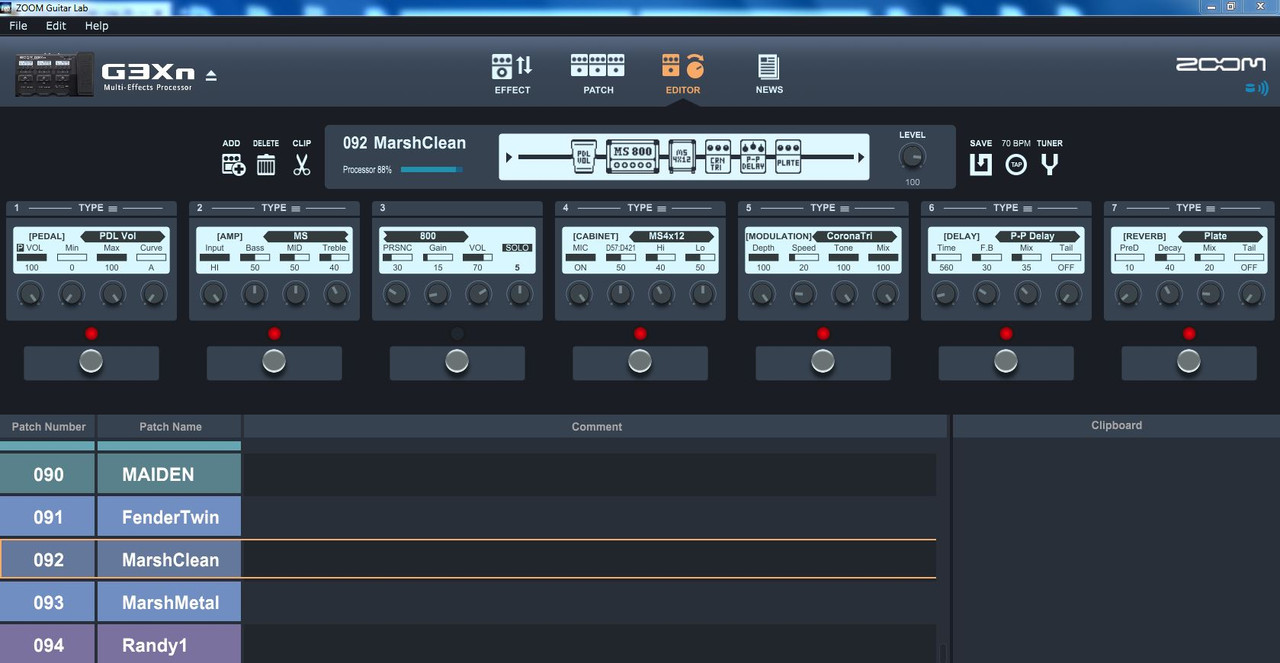Image resolution: width=1280 pixels, height=663 pixels.
Task: Open the PATCH section
Action: [x=598, y=75]
